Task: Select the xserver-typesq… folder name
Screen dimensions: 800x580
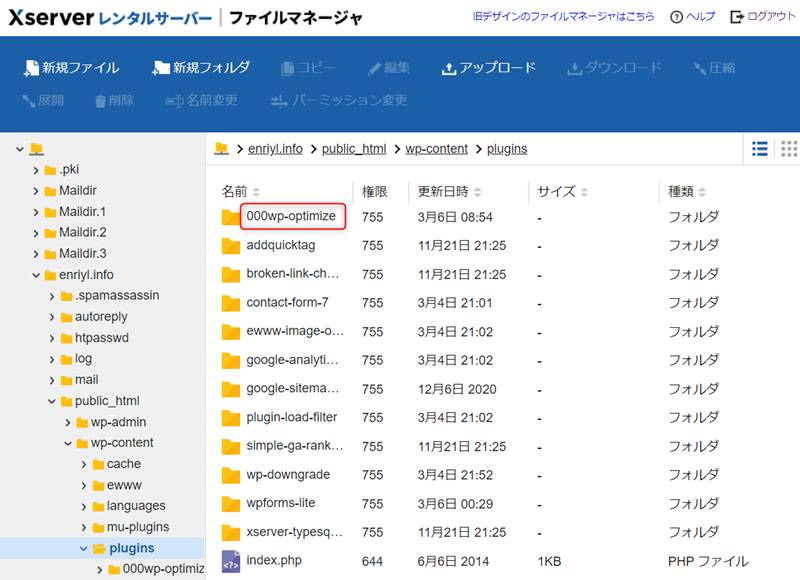Action: pyautogui.click(x=294, y=532)
